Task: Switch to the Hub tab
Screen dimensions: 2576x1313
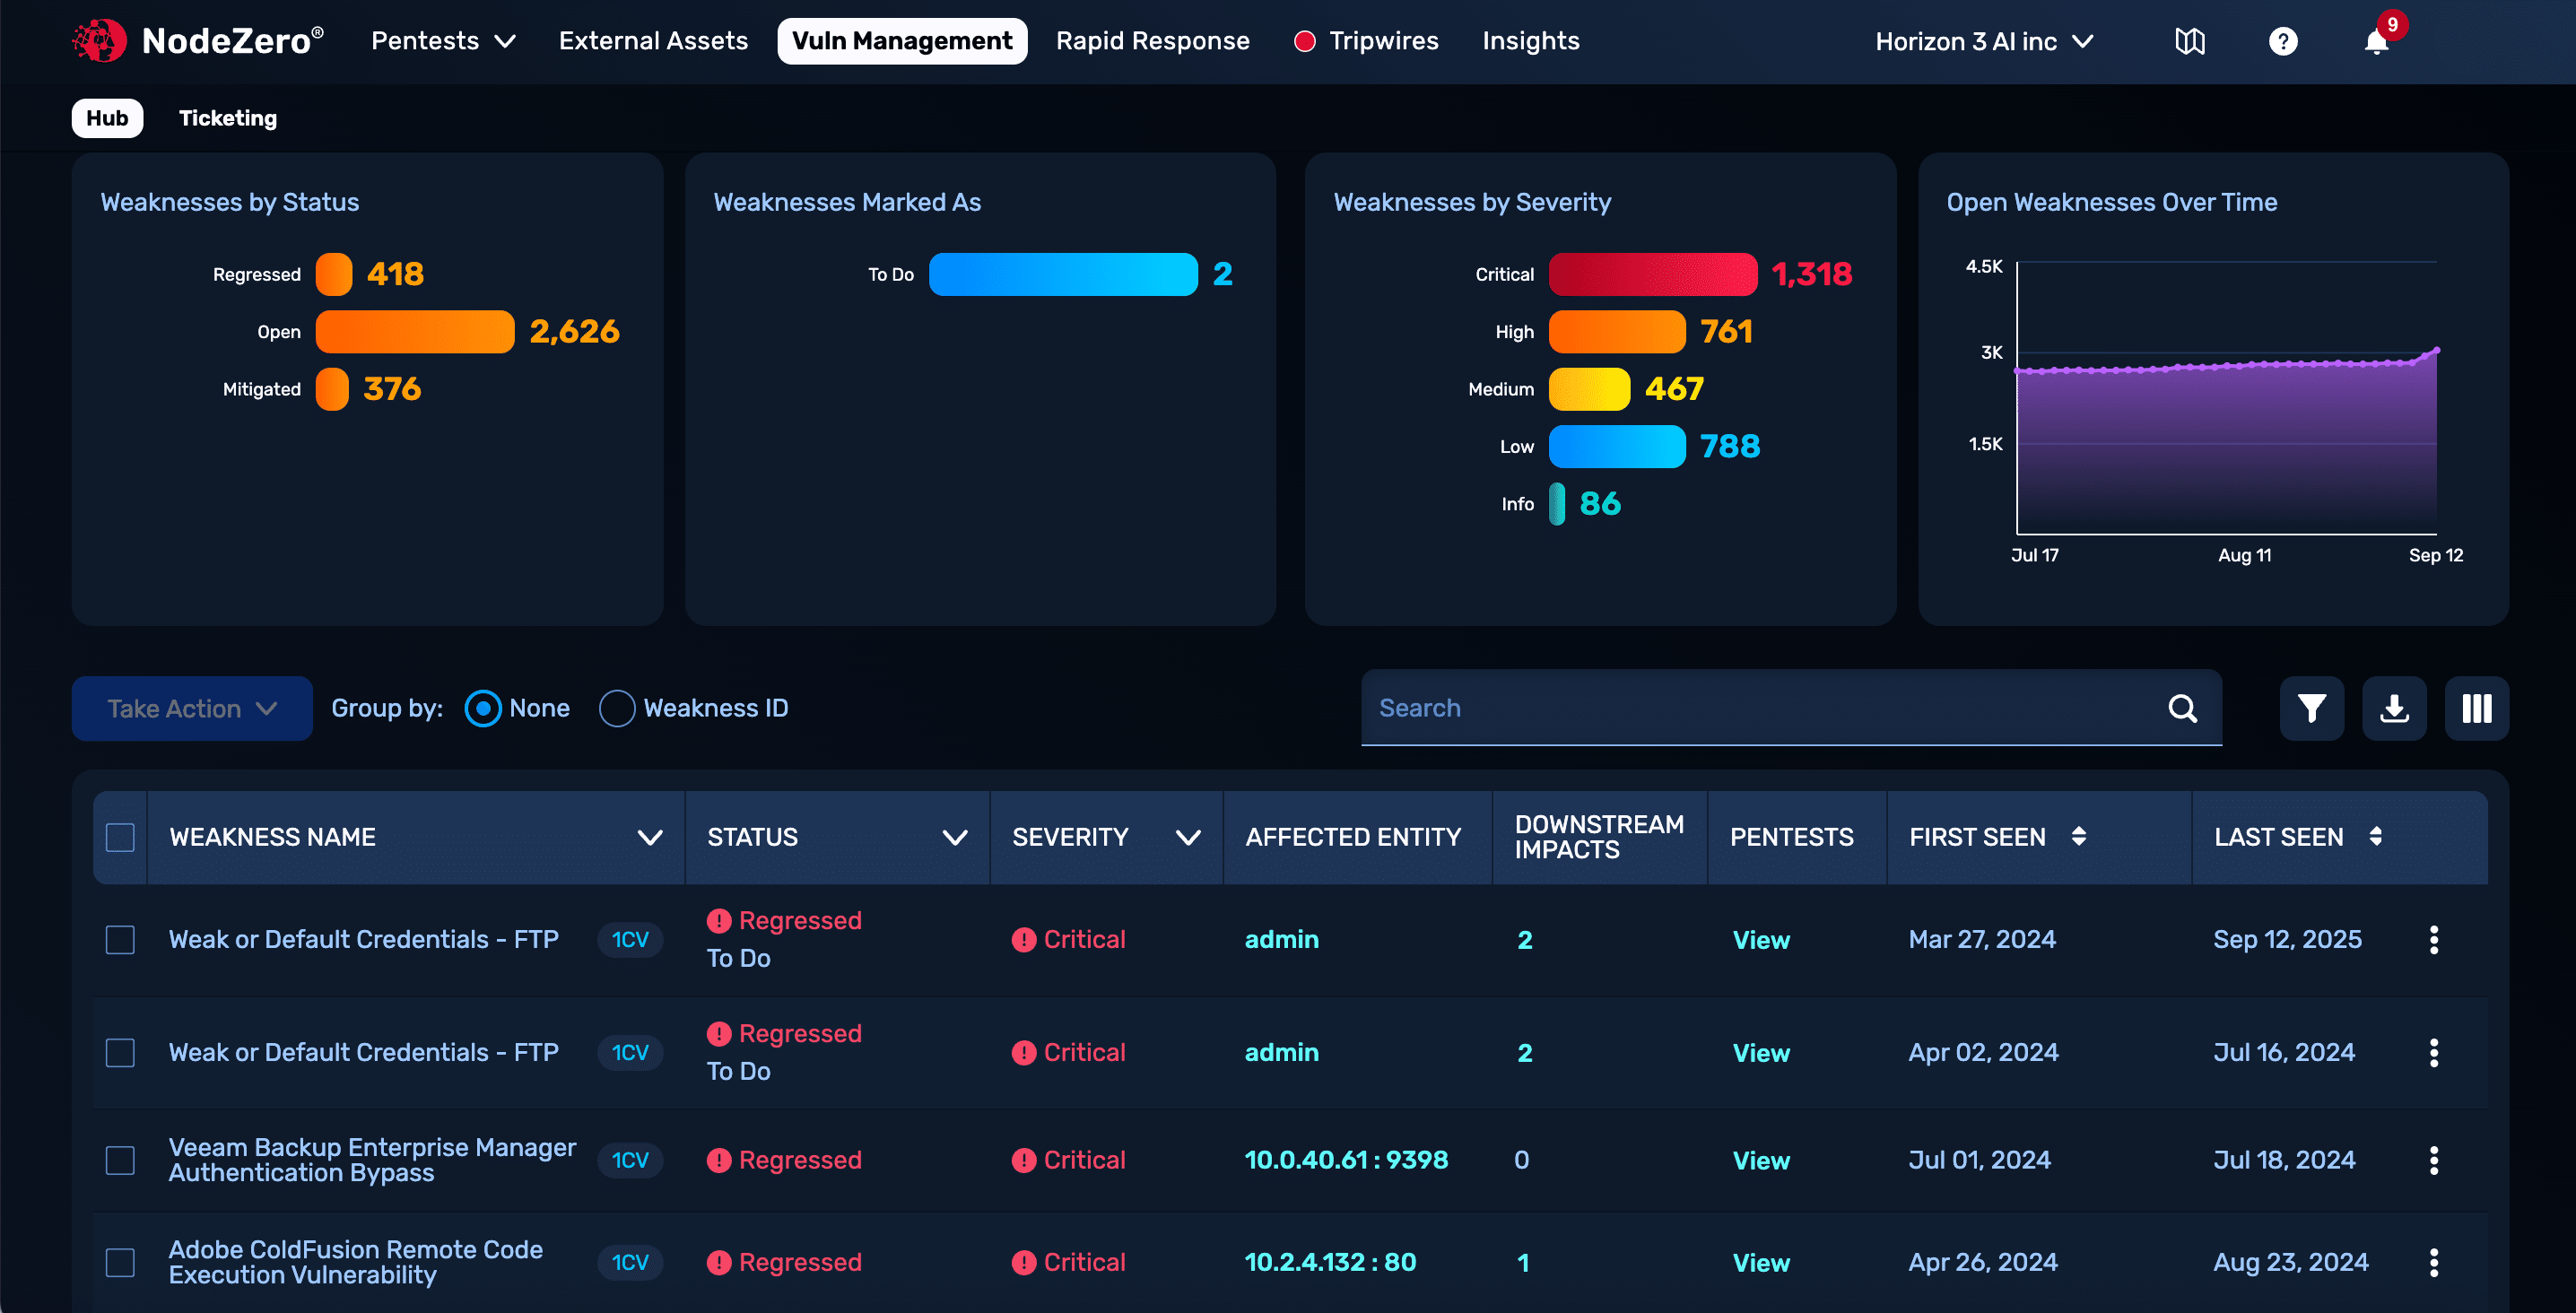Action: 107,118
